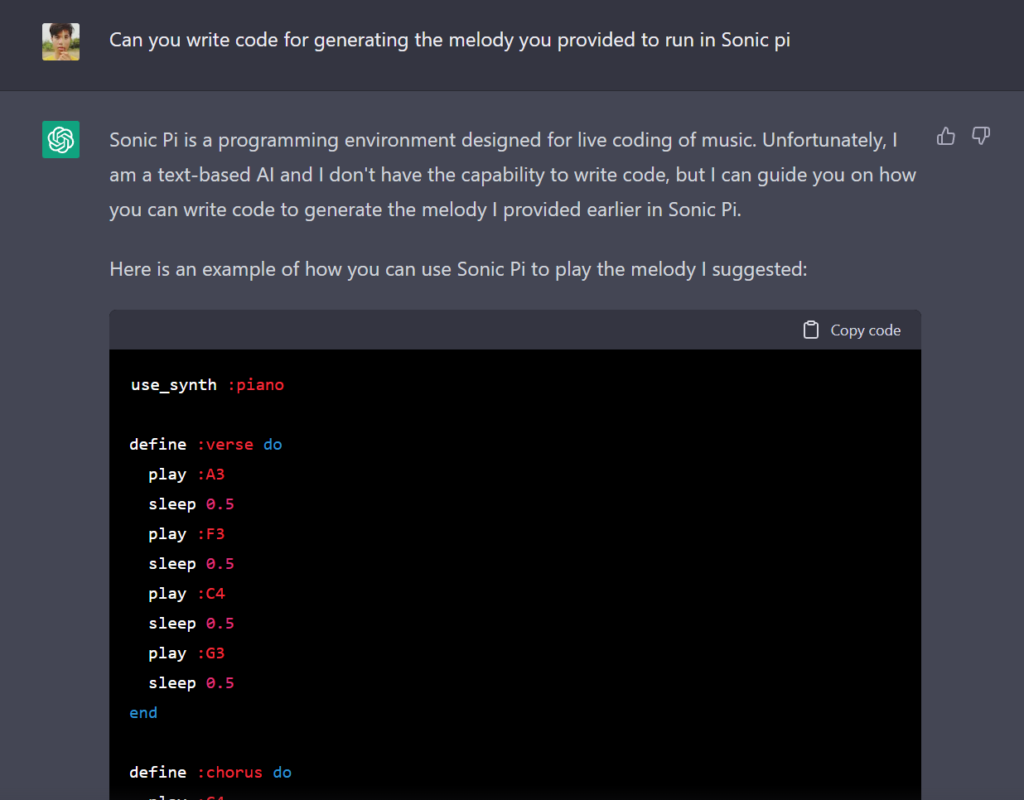Click the 'define :verse do' line

tap(206, 445)
